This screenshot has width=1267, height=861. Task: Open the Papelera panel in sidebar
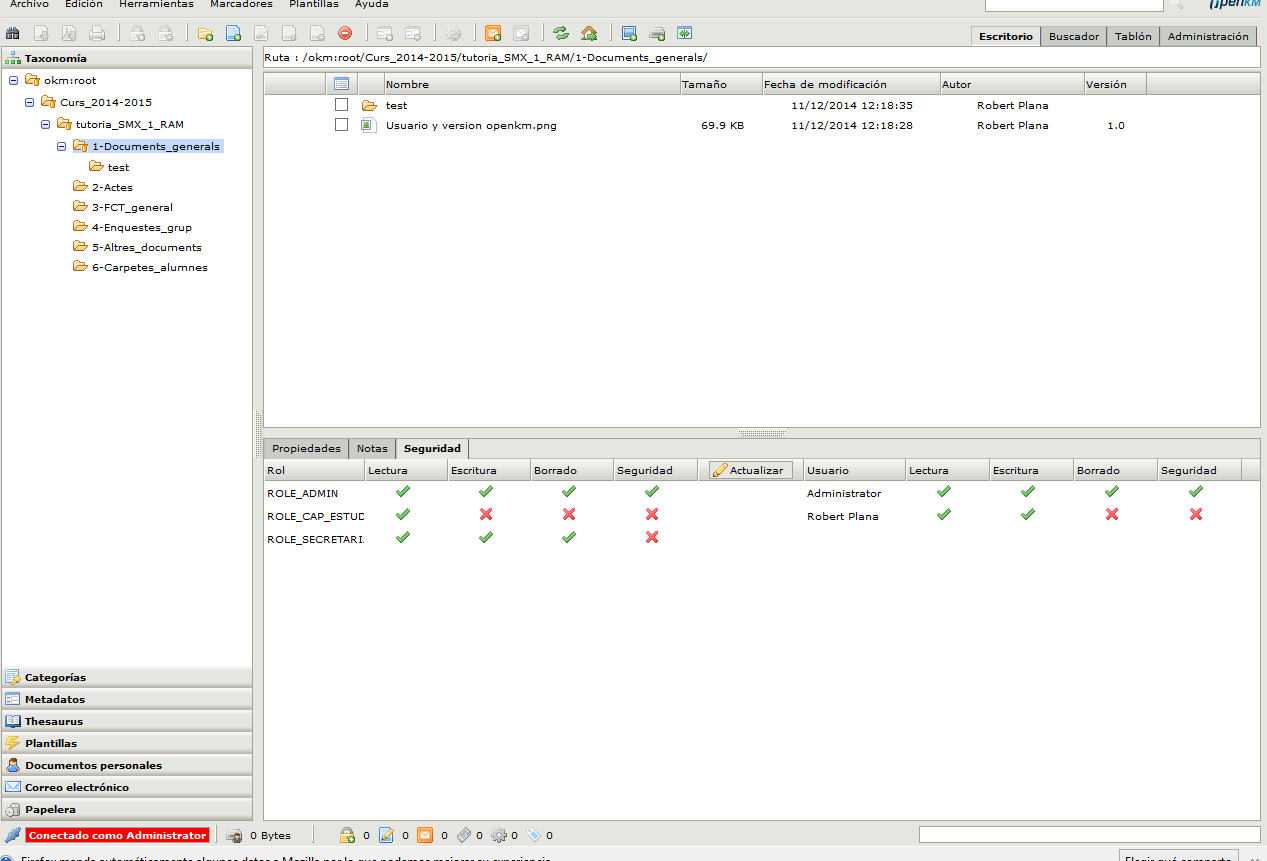[50, 809]
